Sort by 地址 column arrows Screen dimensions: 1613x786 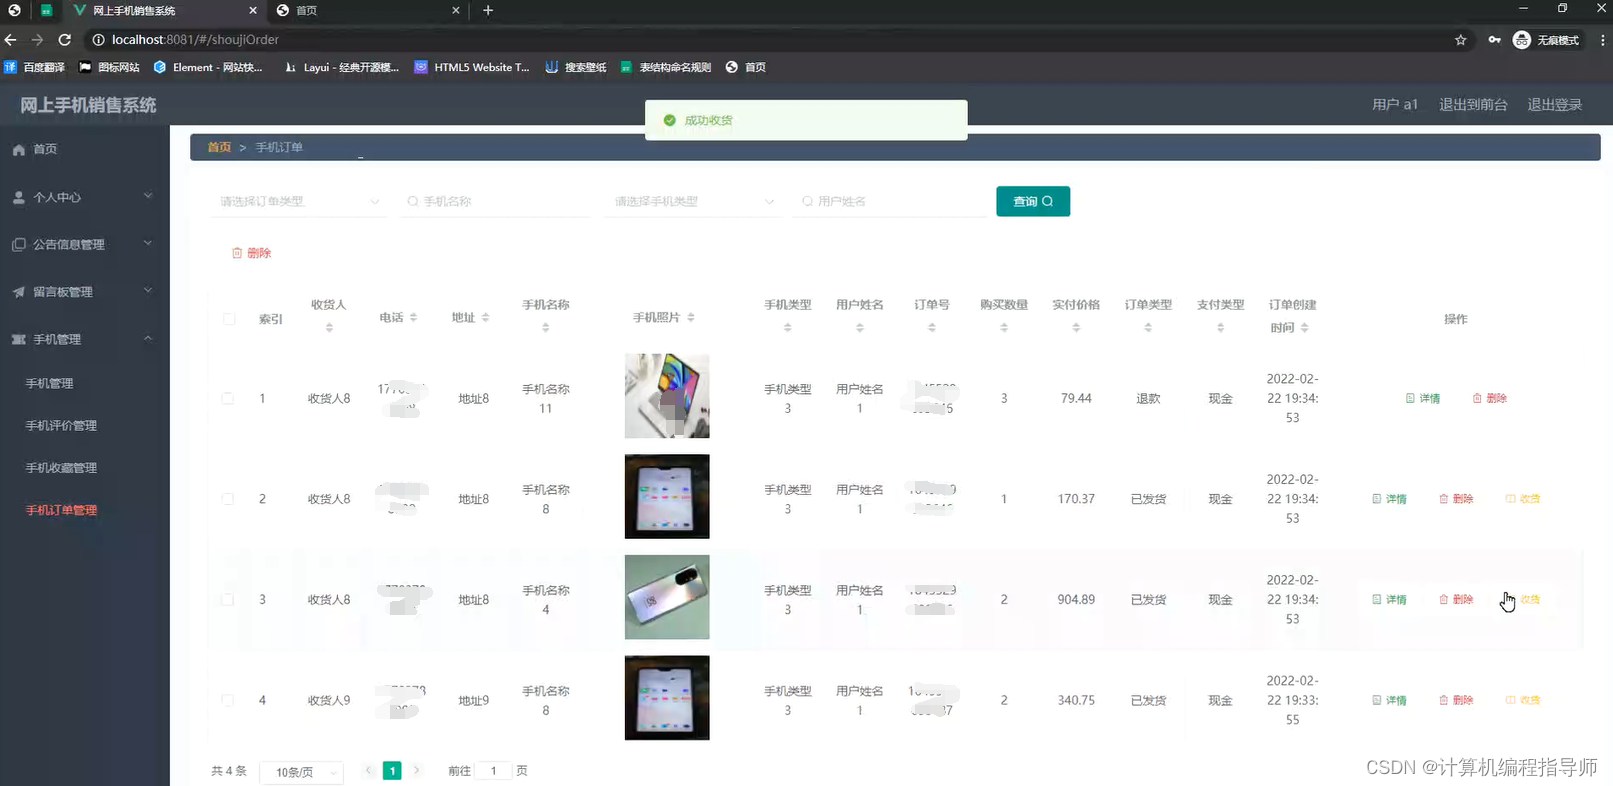pyautogui.click(x=485, y=317)
